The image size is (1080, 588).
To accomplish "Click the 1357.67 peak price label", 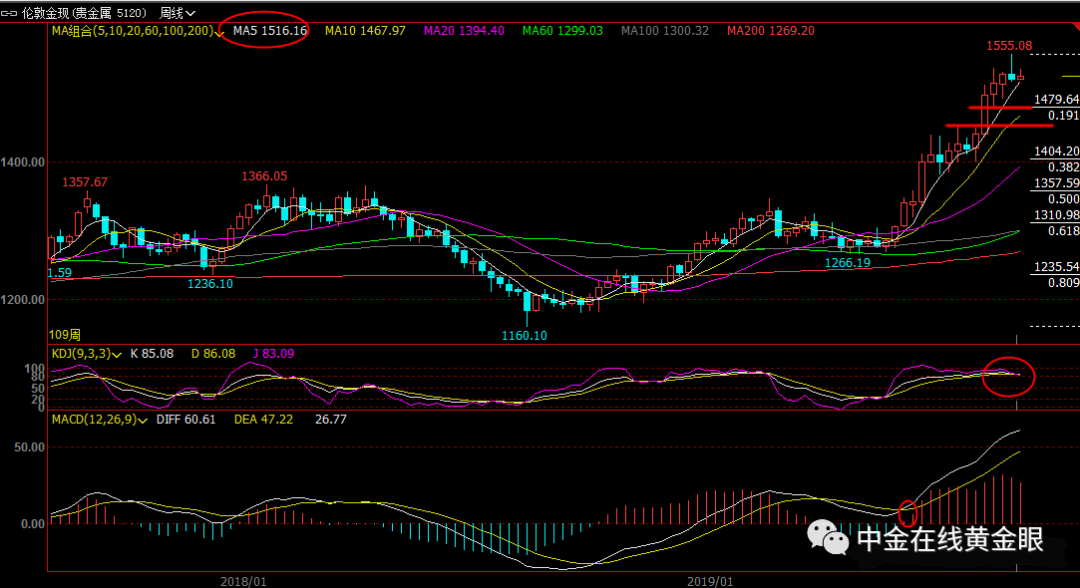I will 85,182.
